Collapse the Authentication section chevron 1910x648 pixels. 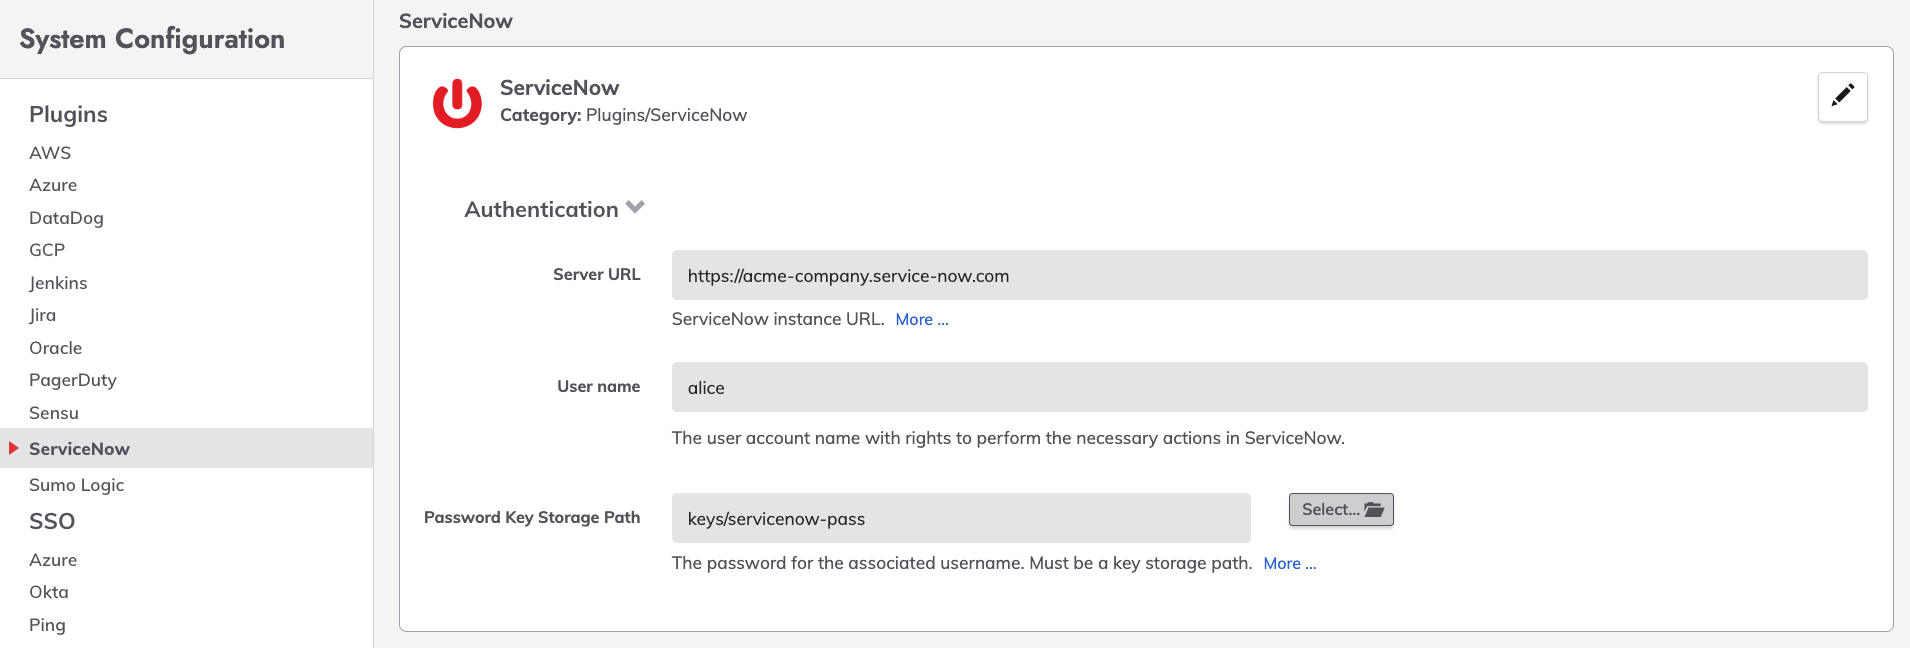635,208
